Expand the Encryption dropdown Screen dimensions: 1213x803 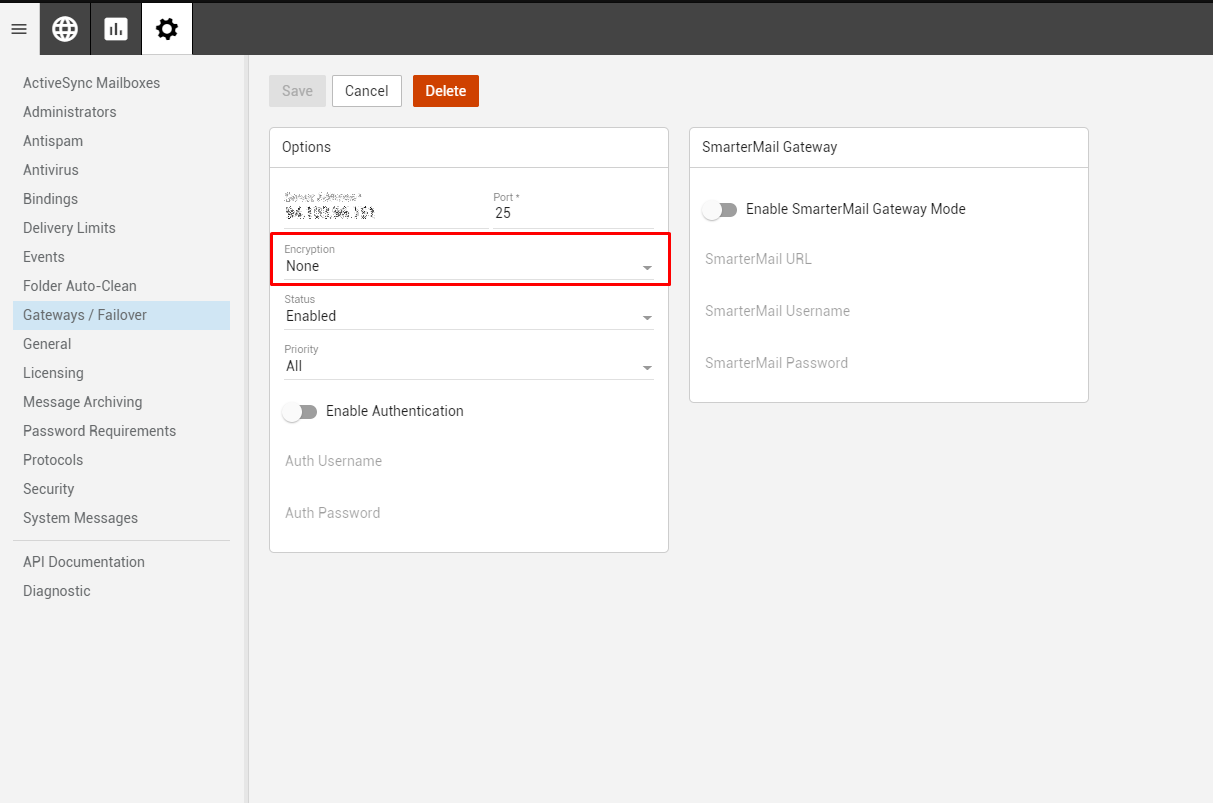tap(468, 266)
